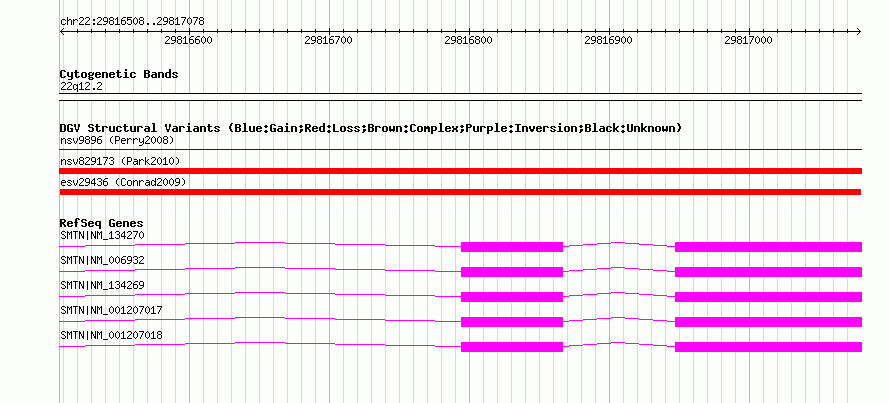The image size is (890, 403).
Task: Select the Cytogenetic Bands track title
Action: pyautogui.click(x=119, y=74)
